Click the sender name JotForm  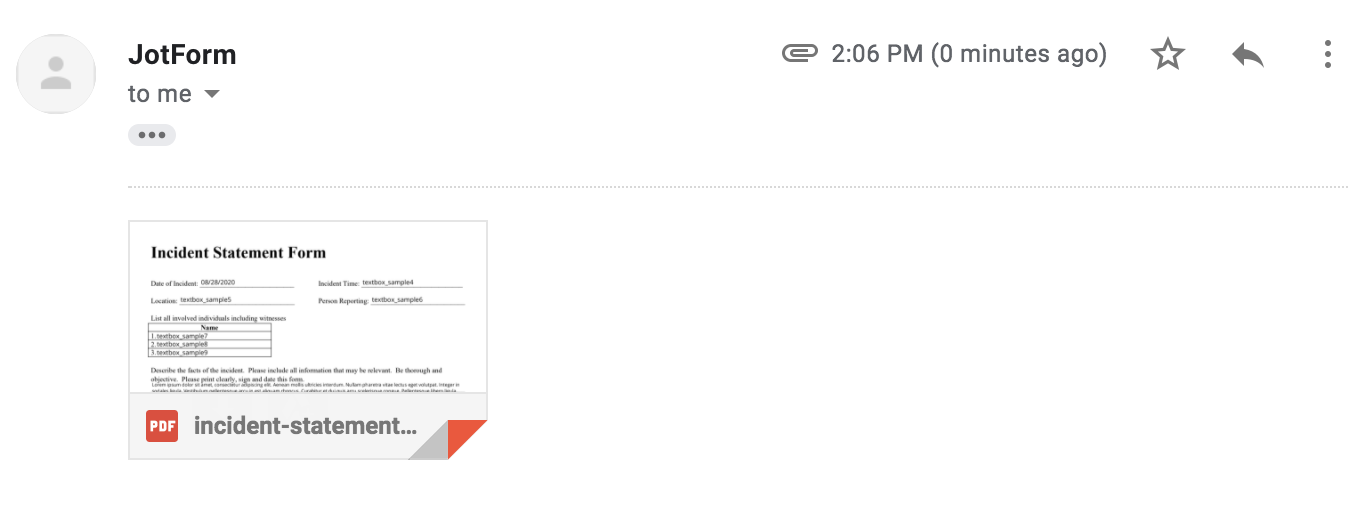pyautogui.click(x=182, y=54)
